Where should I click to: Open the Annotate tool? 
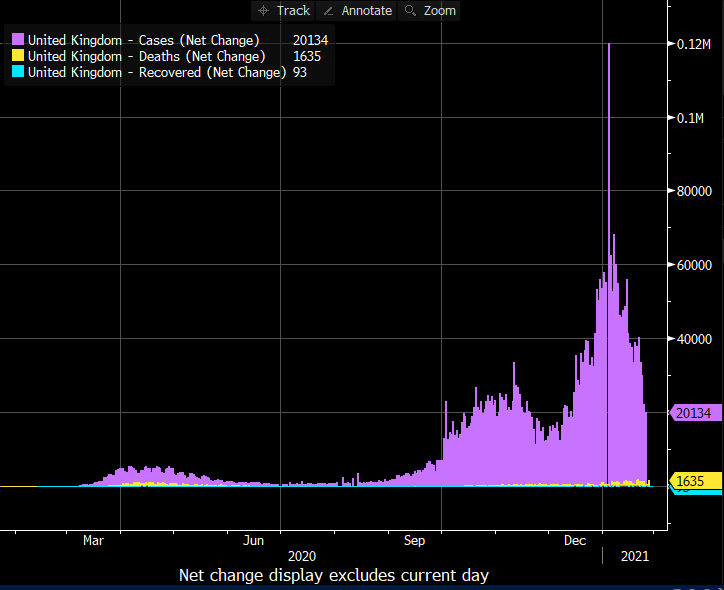point(356,11)
